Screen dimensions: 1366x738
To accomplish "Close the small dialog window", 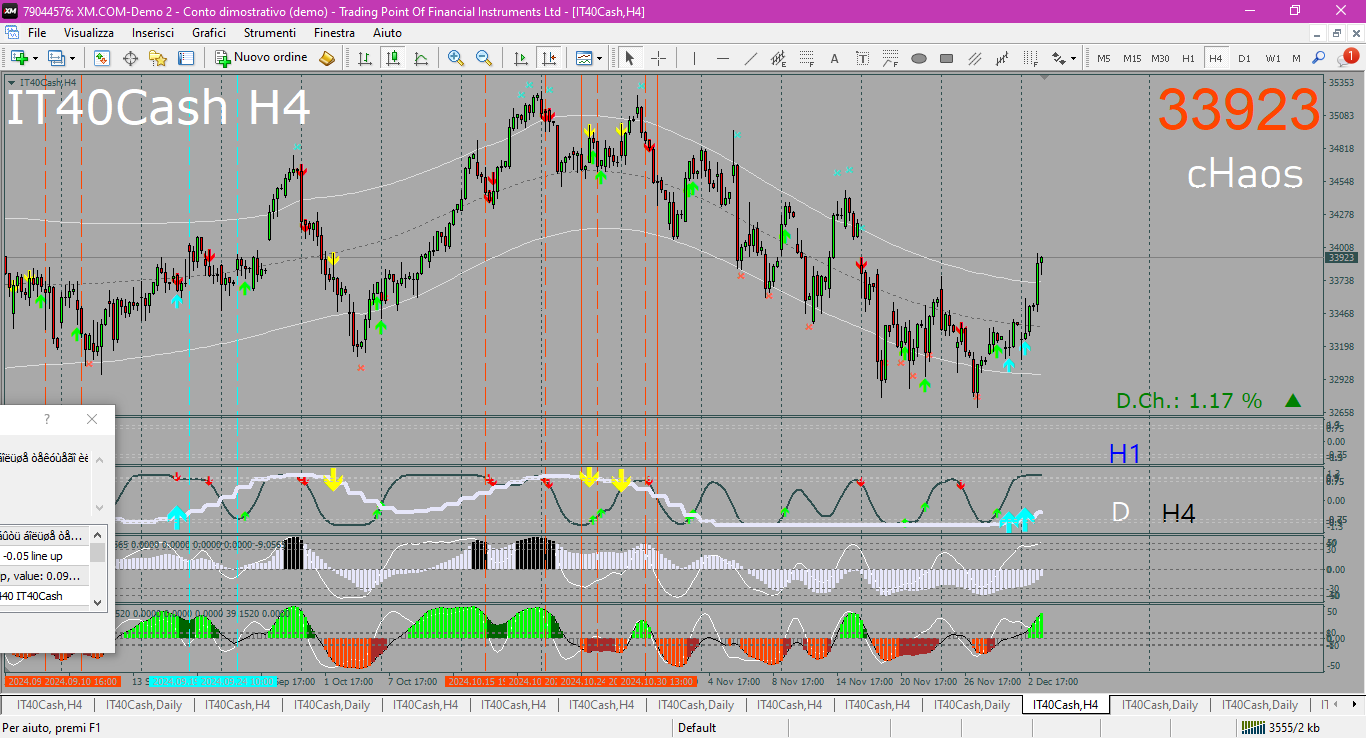I will [92, 419].
